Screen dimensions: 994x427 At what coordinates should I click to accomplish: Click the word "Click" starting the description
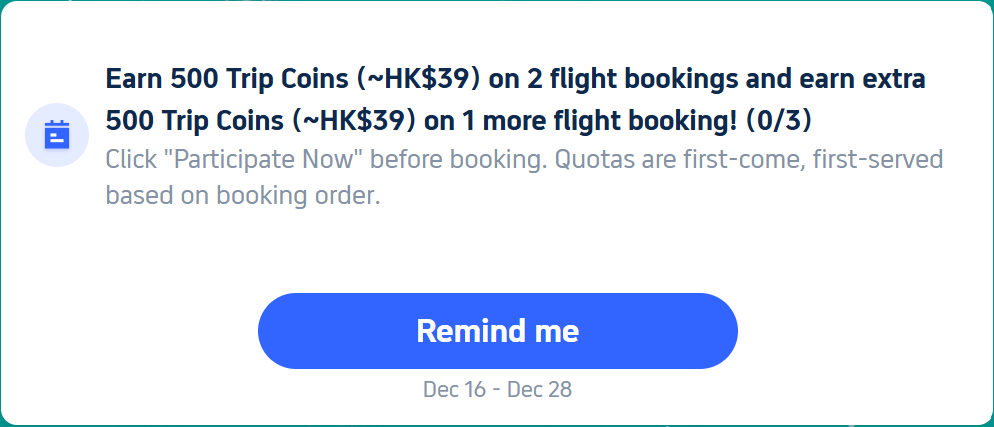point(131,160)
